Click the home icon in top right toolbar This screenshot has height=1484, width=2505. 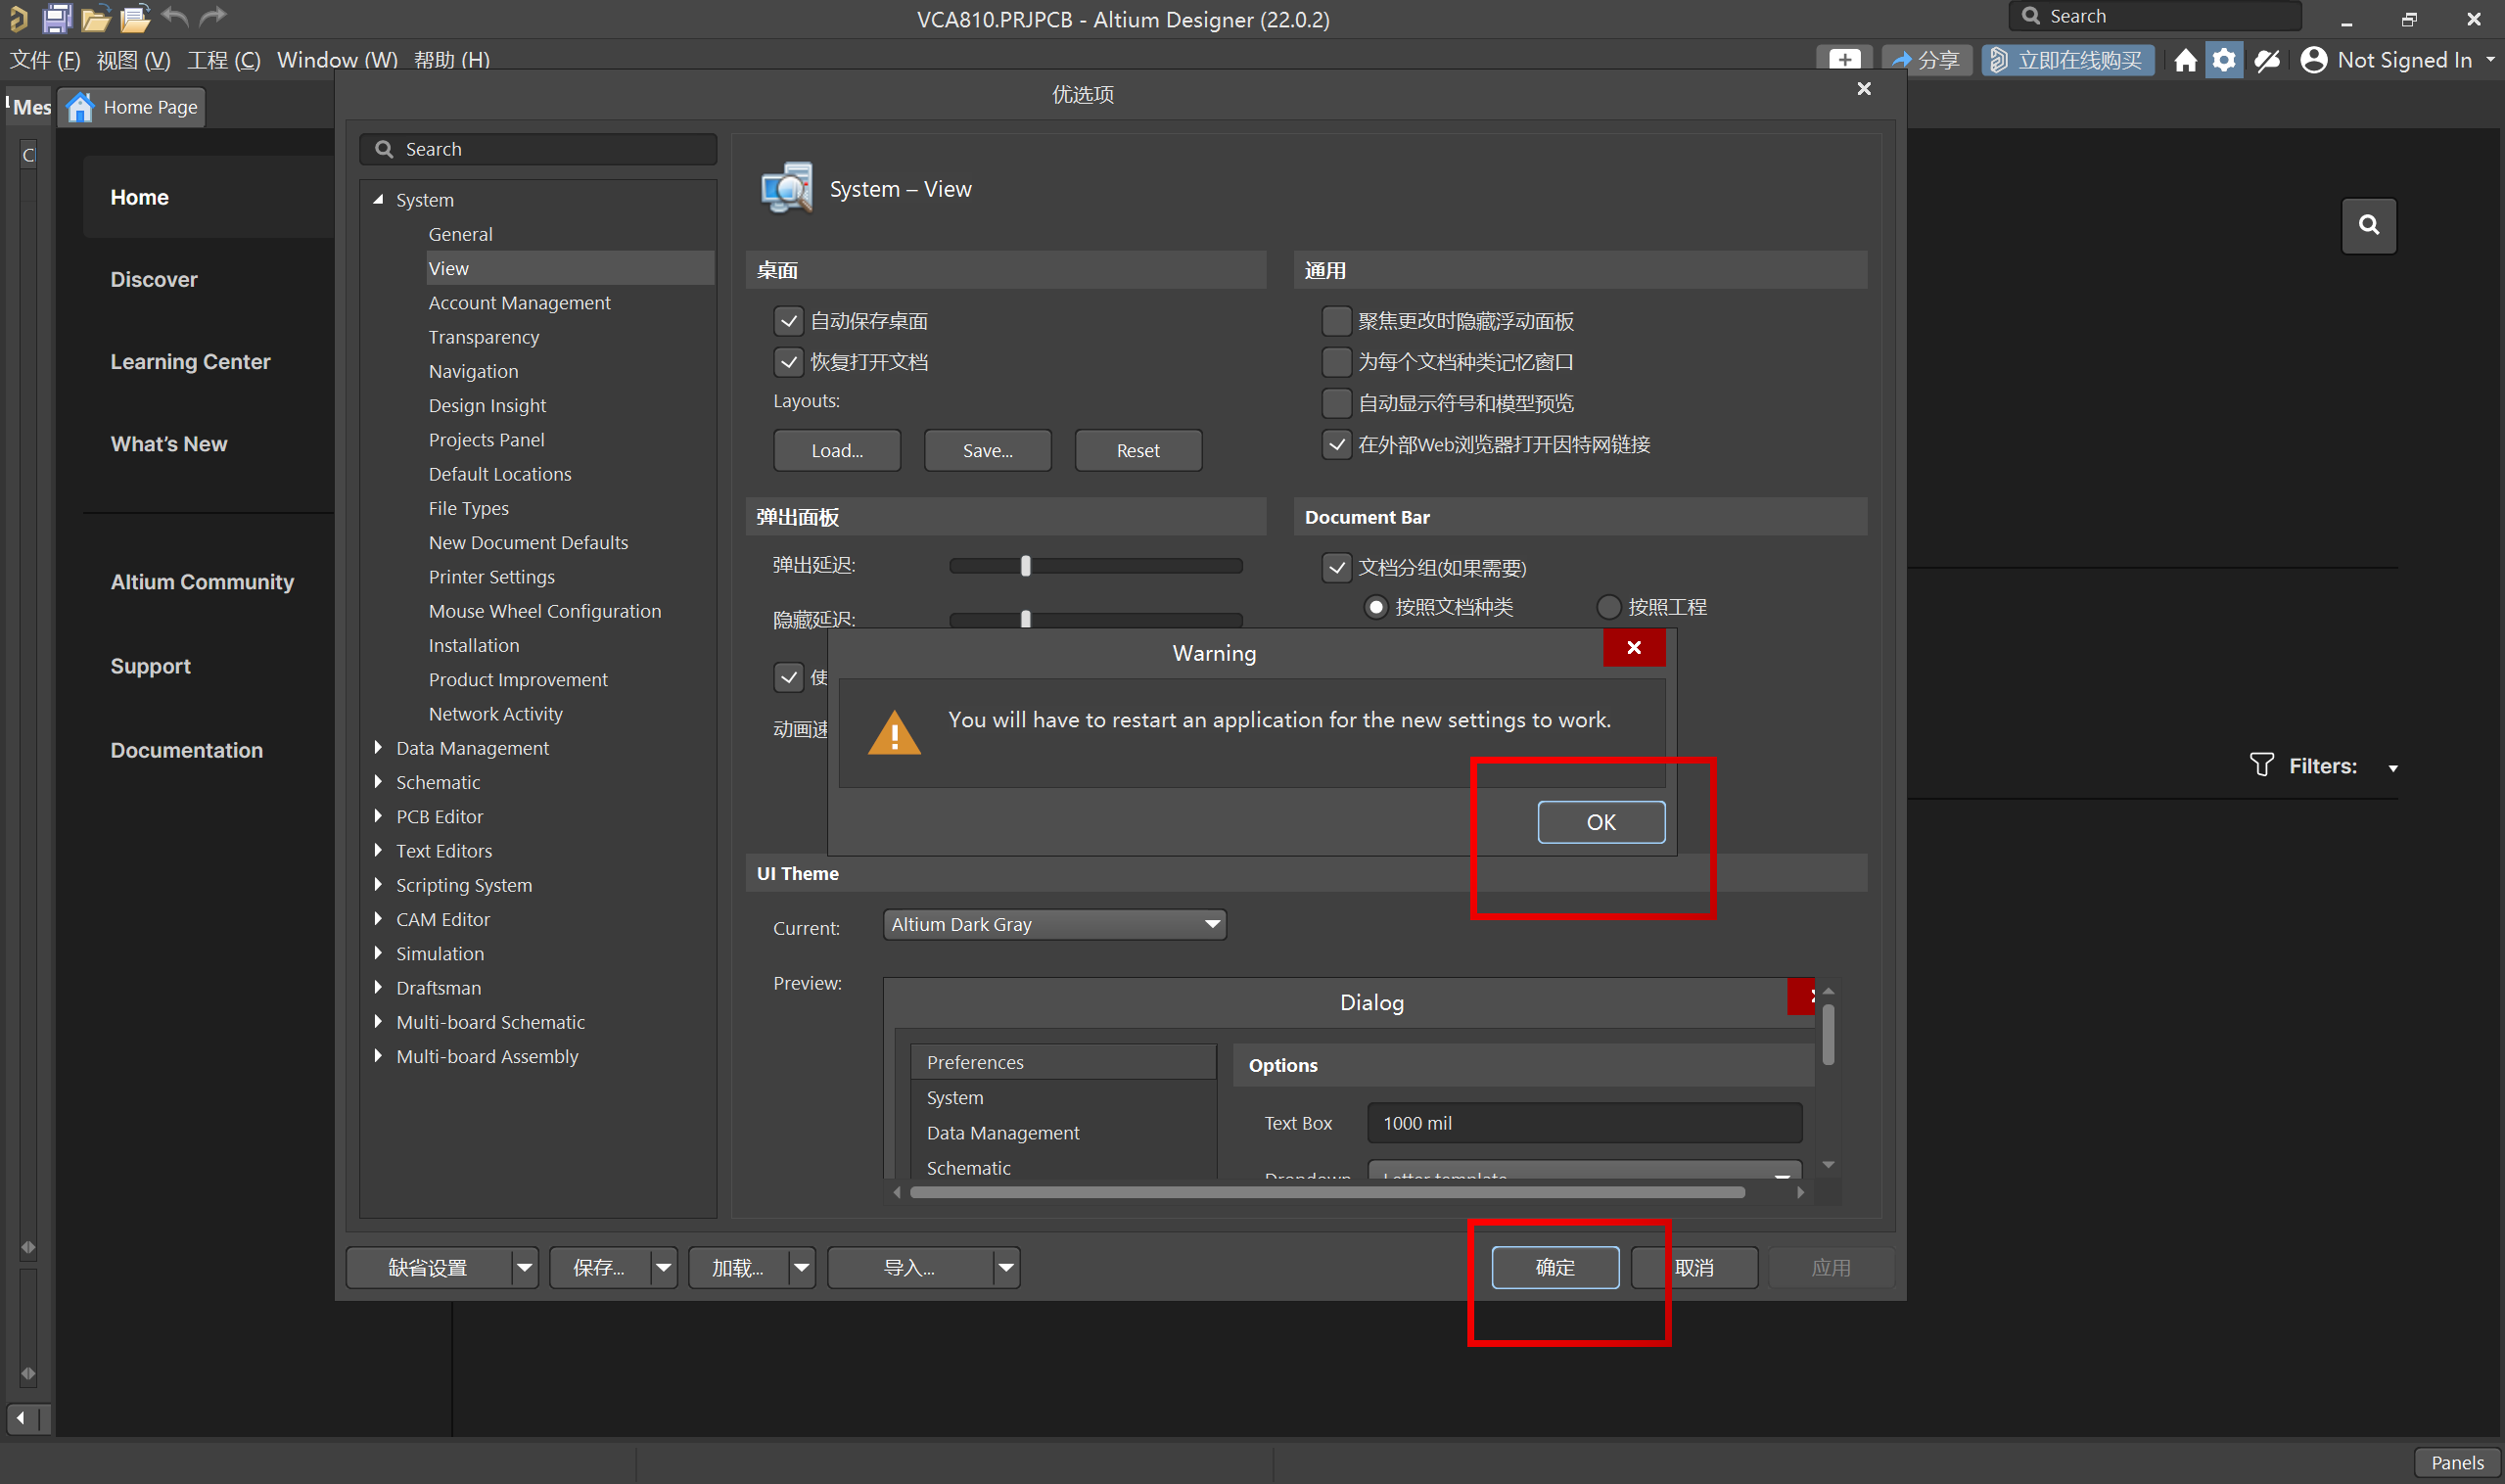click(2185, 61)
